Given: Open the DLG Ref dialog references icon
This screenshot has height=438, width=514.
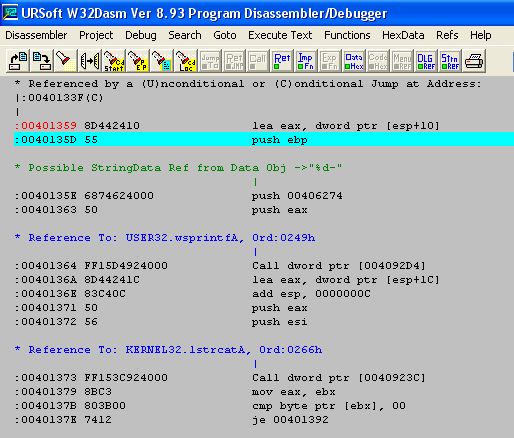Looking at the screenshot, I should click(x=426, y=61).
